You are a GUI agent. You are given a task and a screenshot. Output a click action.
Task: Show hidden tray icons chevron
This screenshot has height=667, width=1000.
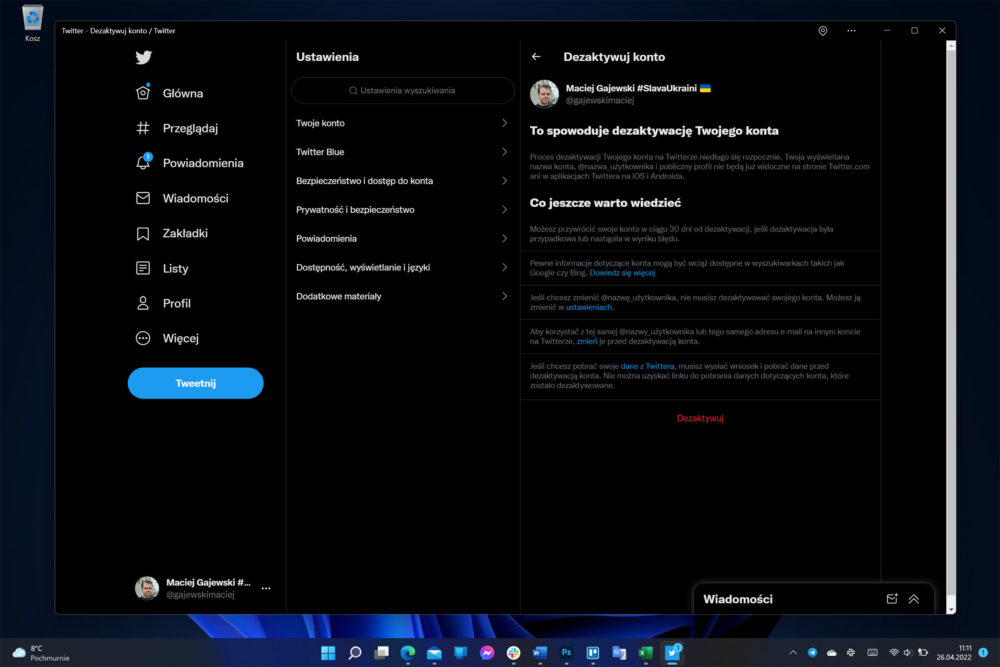pos(793,652)
